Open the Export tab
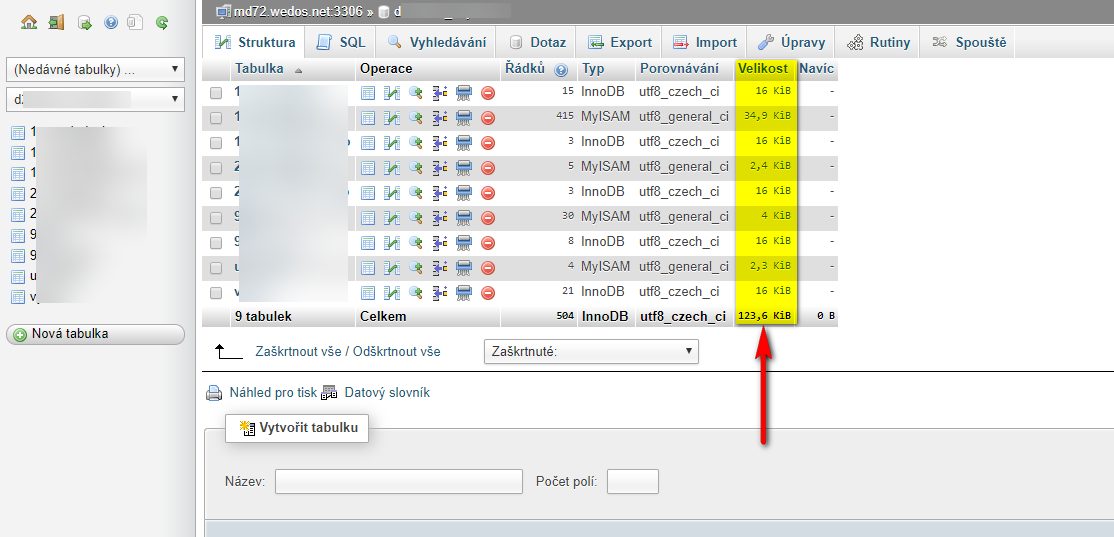1114x537 pixels. (620, 42)
